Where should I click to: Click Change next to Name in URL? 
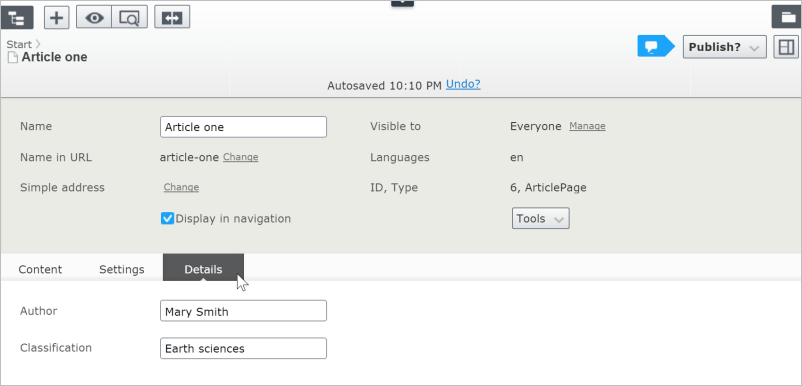click(x=240, y=157)
